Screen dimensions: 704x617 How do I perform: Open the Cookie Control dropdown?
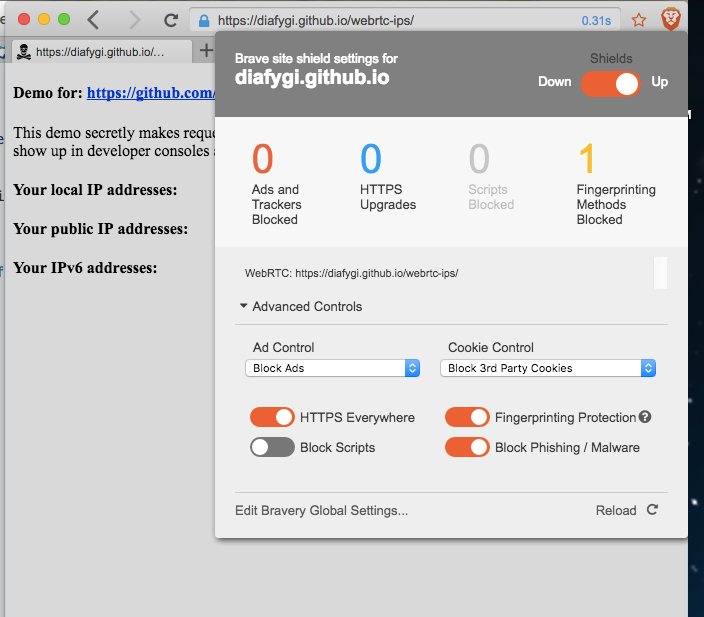click(548, 368)
